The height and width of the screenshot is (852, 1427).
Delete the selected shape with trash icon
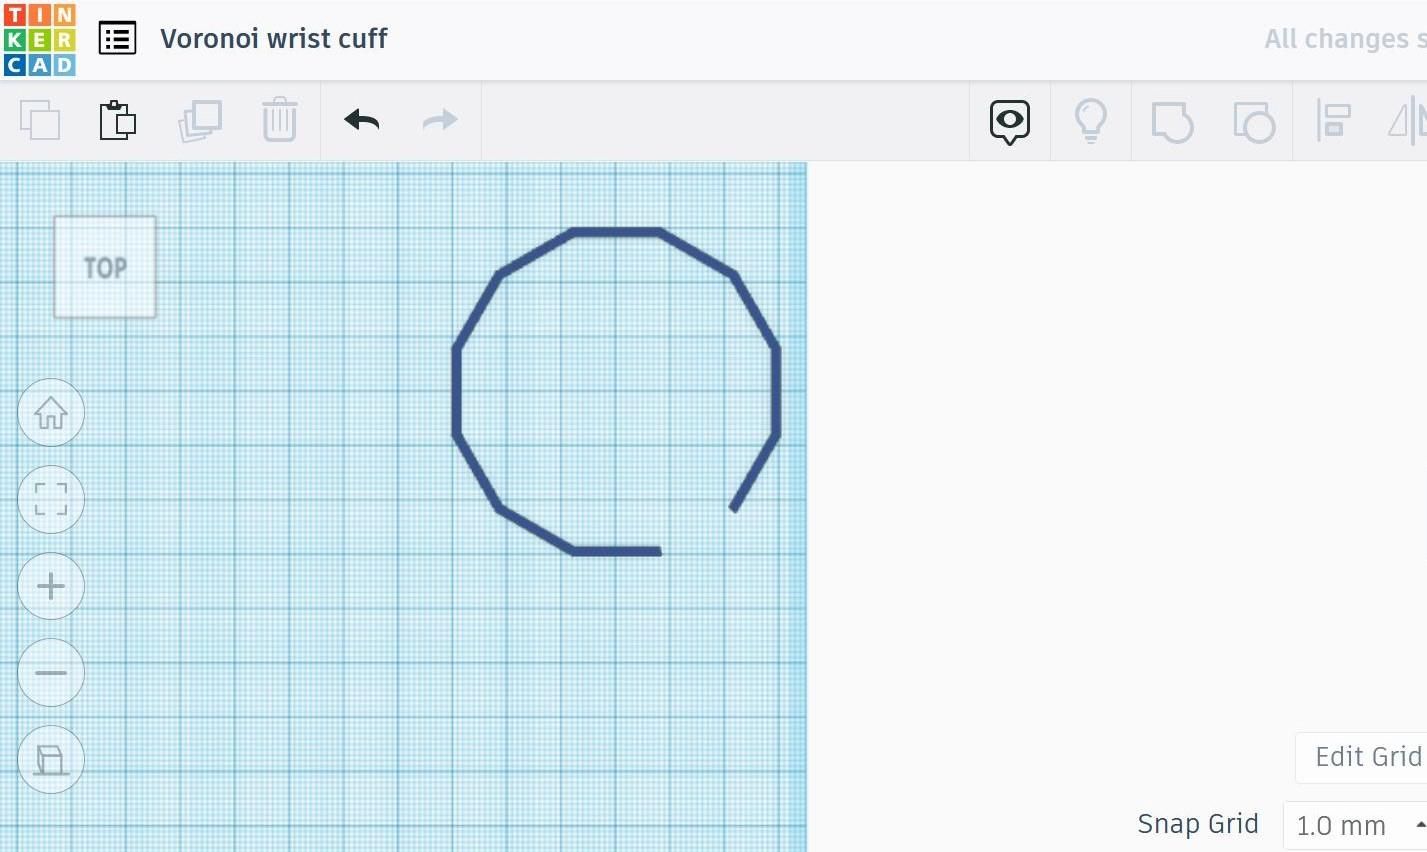coord(280,120)
